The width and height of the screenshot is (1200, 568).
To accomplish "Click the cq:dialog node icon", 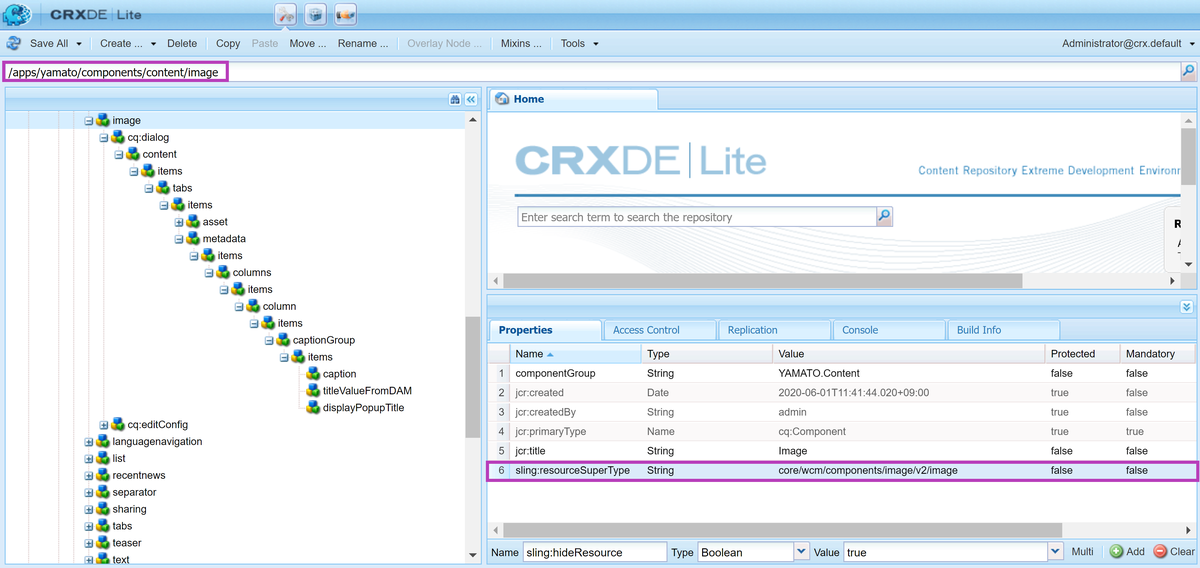I will (x=118, y=137).
